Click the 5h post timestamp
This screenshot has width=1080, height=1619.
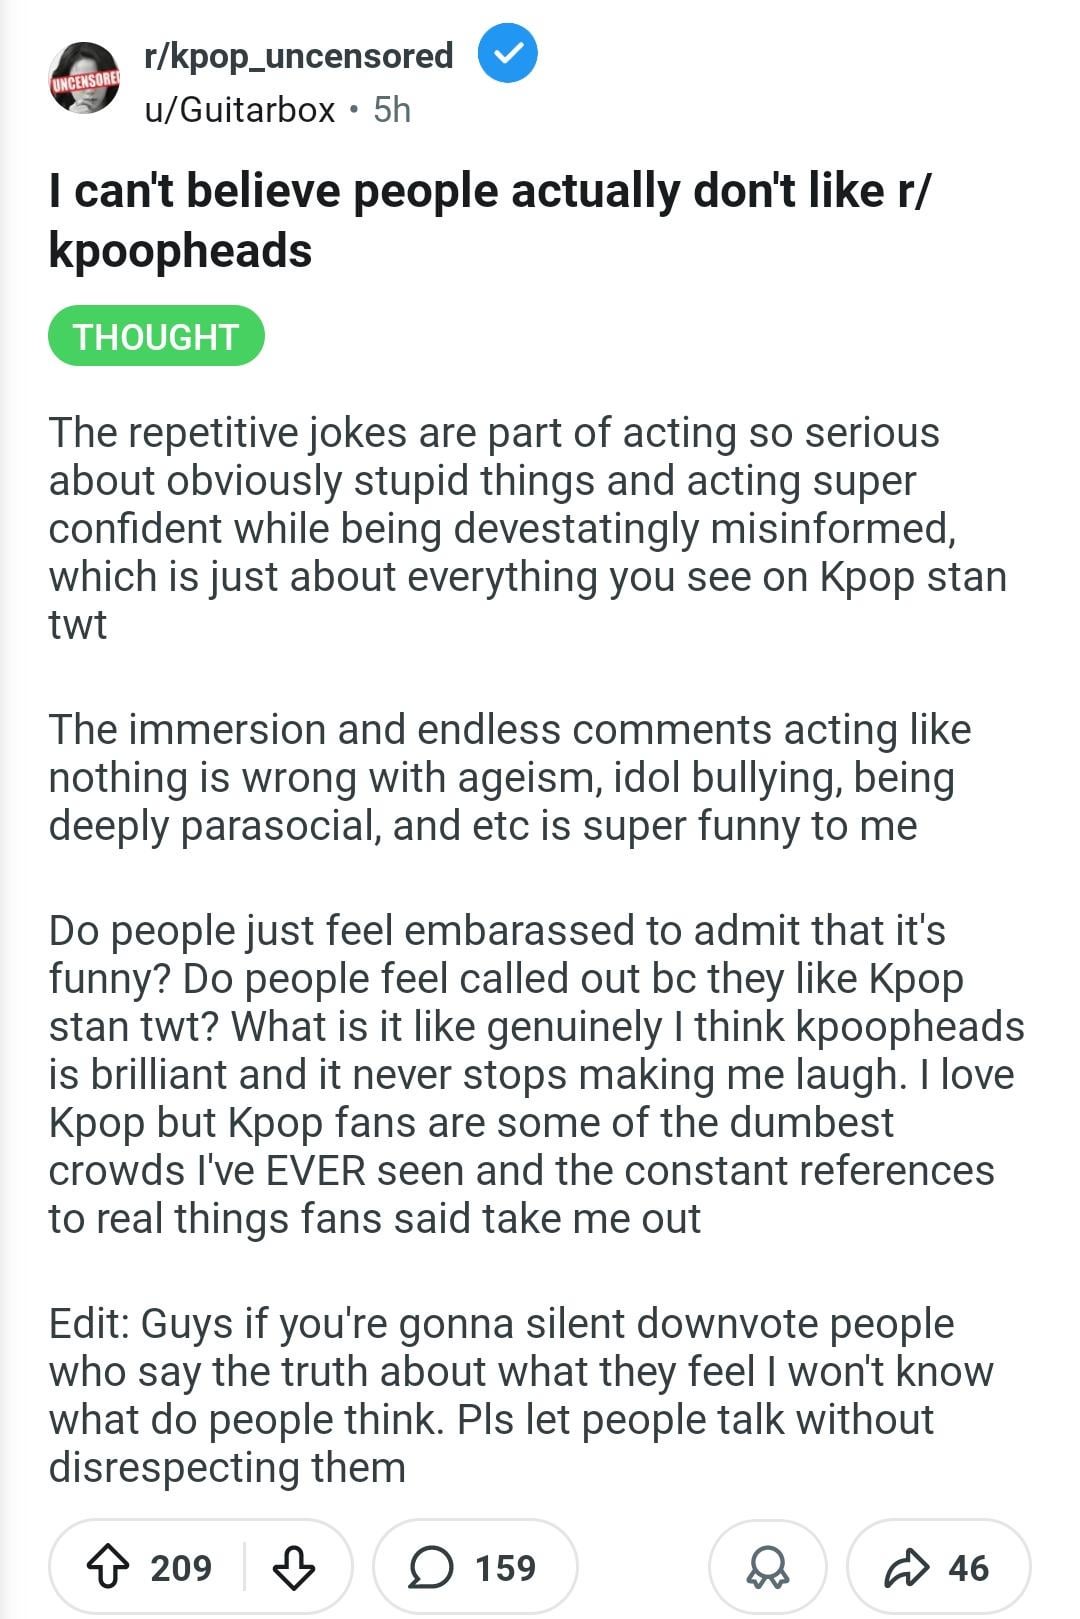[392, 109]
